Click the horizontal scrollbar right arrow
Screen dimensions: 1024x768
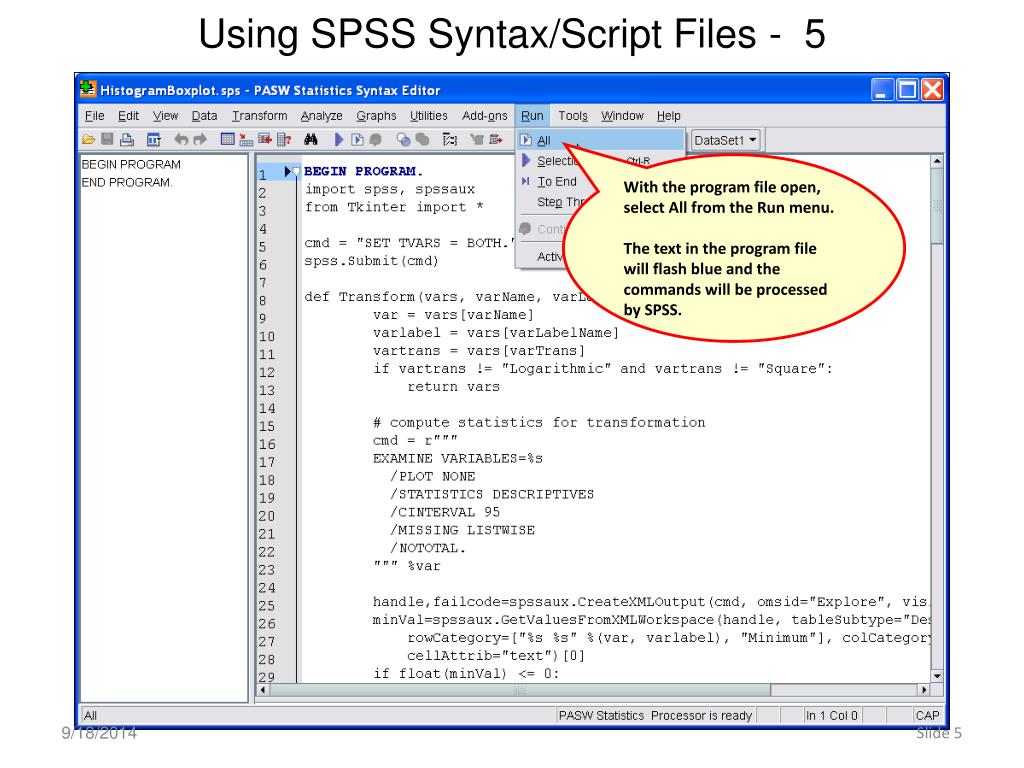[x=924, y=690]
